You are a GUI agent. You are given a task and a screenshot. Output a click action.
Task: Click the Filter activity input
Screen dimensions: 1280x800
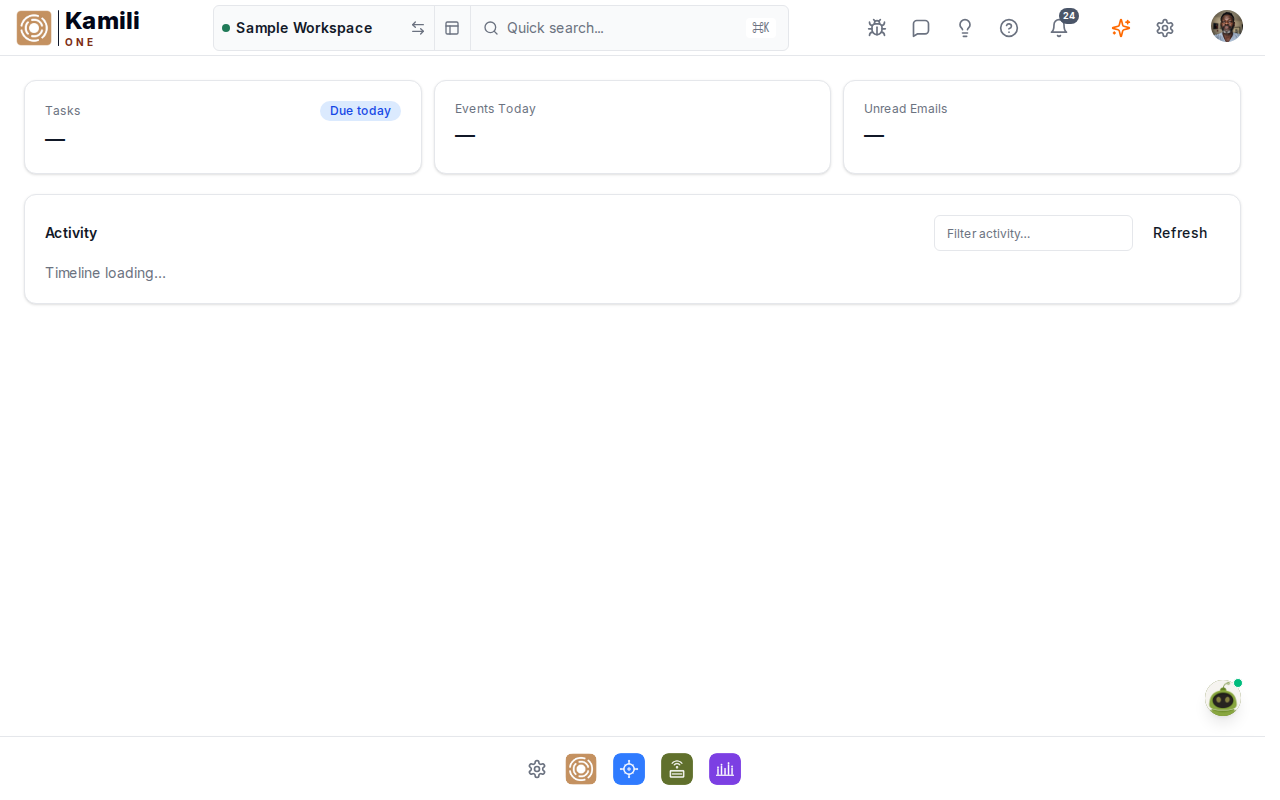pos(1033,233)
